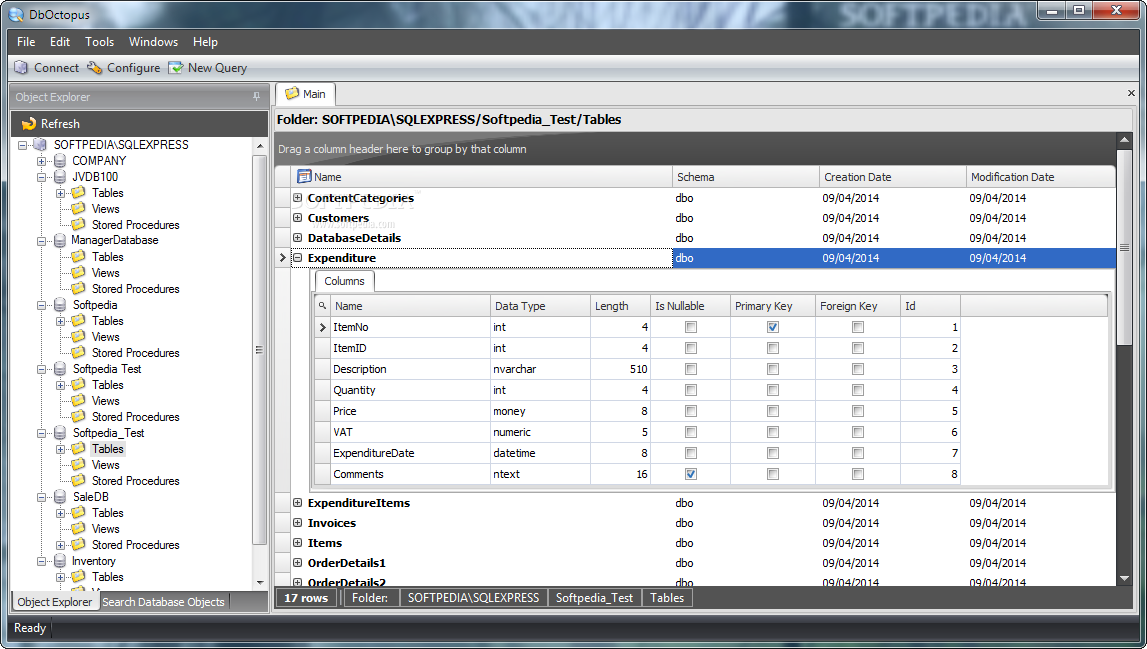This screenshot has height=649, width=1147.
Task: Toggle the Is Nullable checkbox for Comments
Action: pos(691,474)
